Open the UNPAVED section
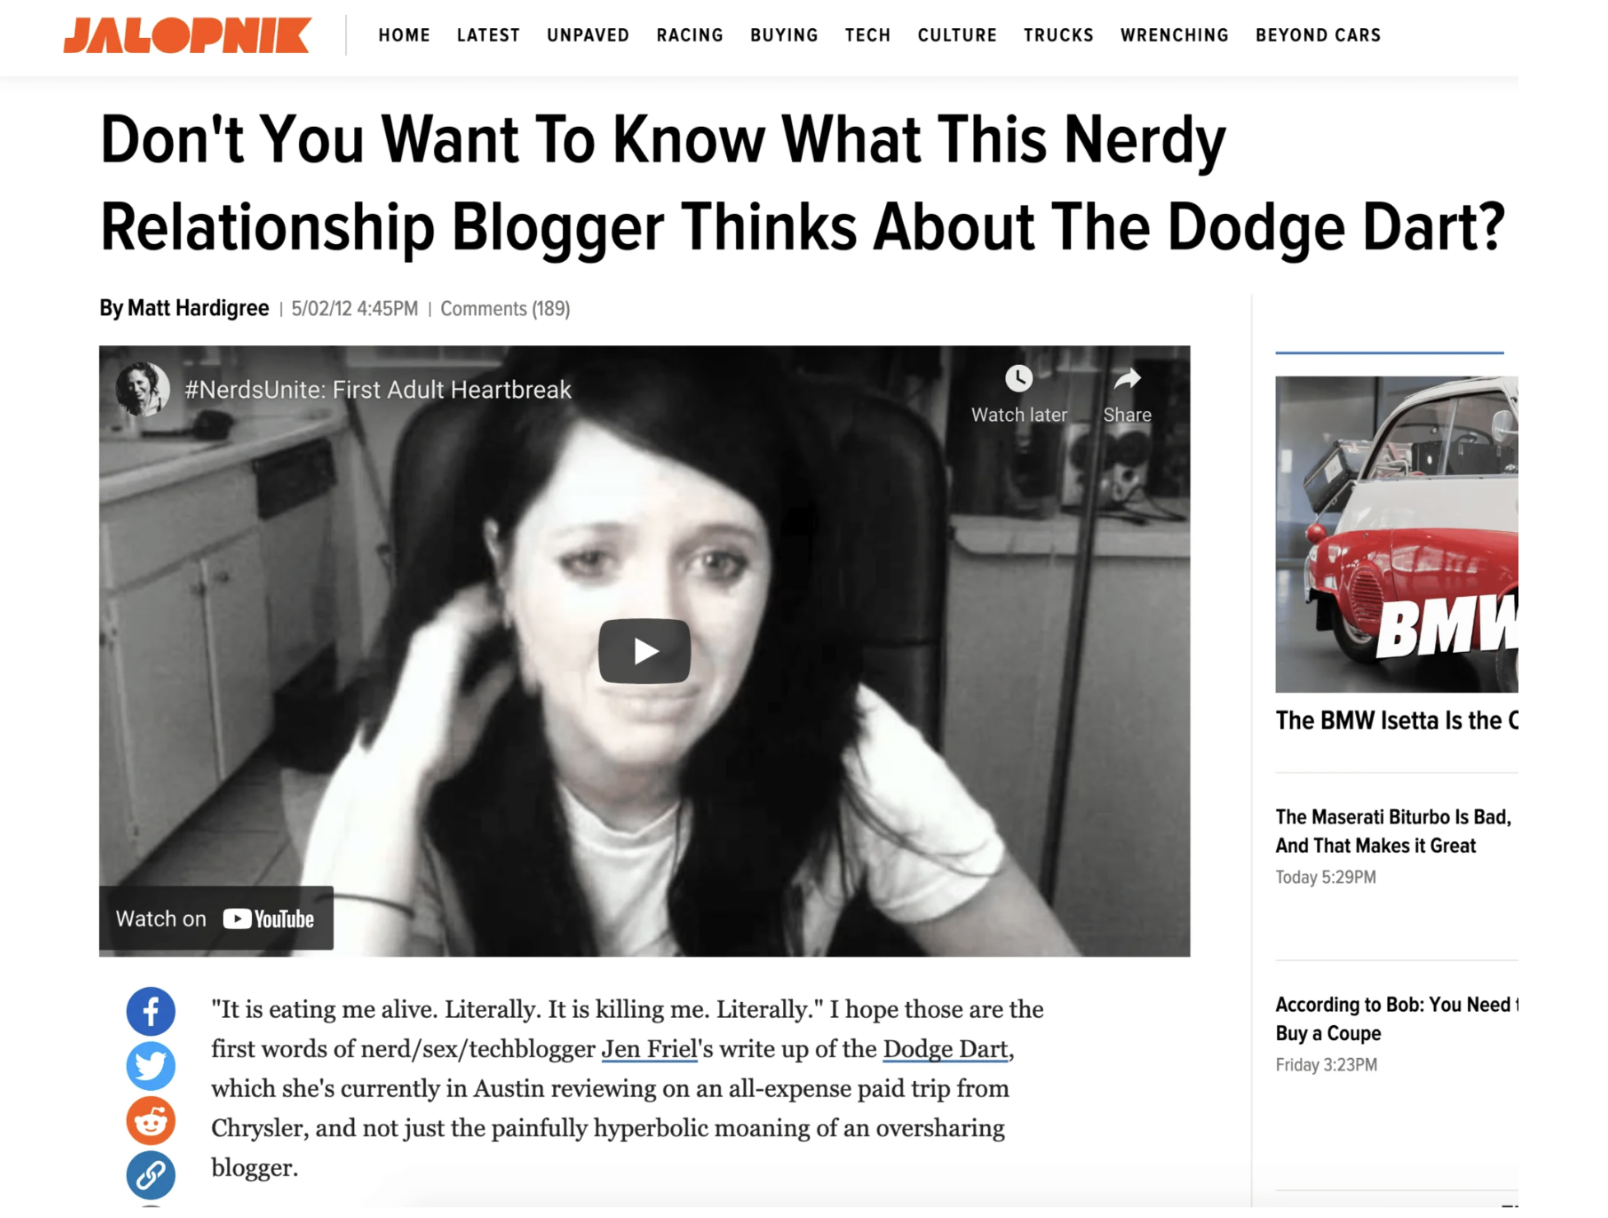The height and width of the screenshot is (1218, 1608). click(x=588, y=35)
